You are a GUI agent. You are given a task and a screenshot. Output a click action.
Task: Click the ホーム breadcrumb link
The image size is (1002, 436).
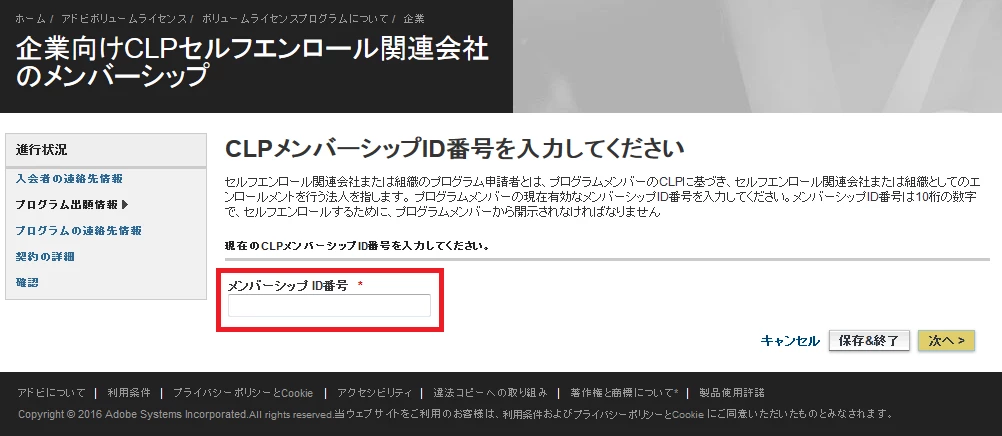30,19
